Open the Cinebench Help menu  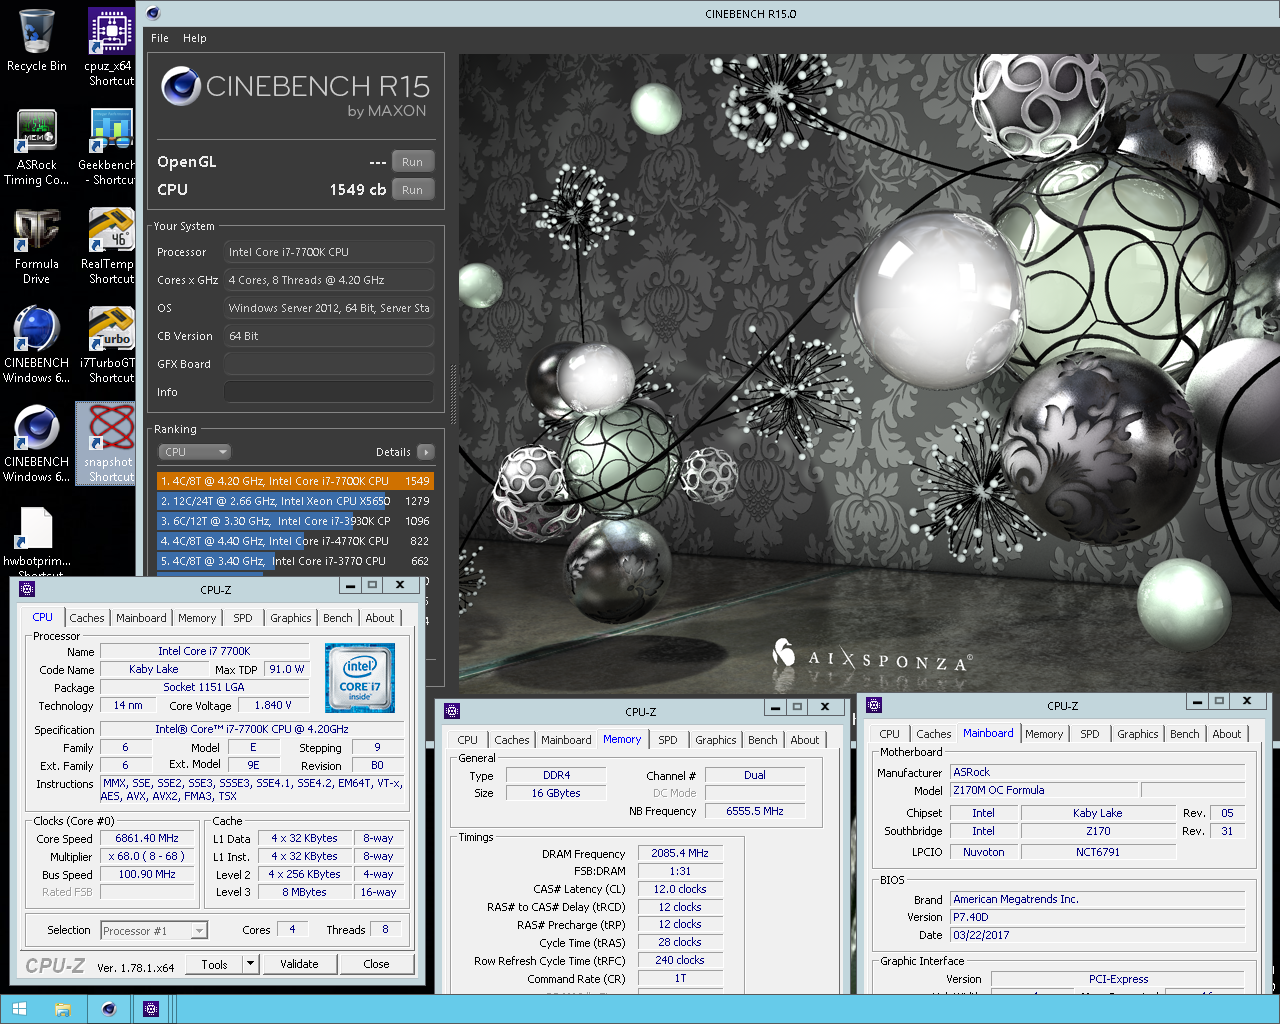[195, 38]
